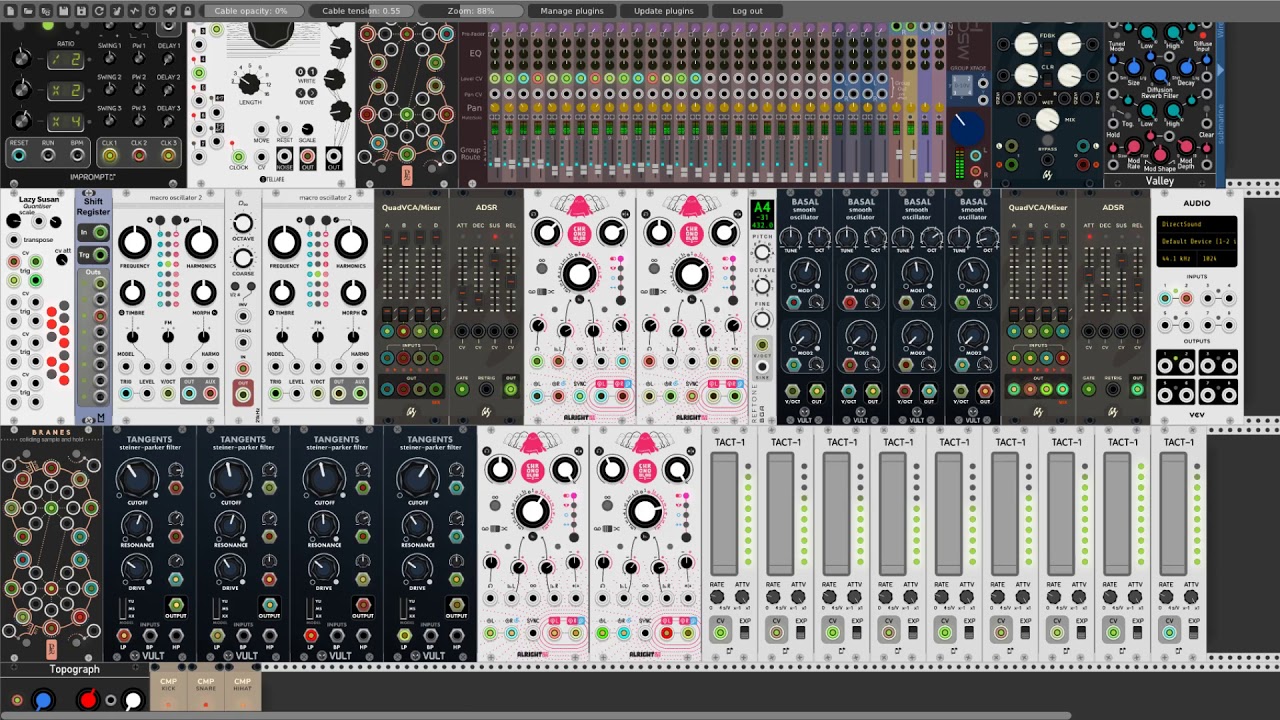This screenshot has width=1280, height=720.
Task: Click the cyan RESET jack on Impromptu clock
Action: click(x=19, y=155)
